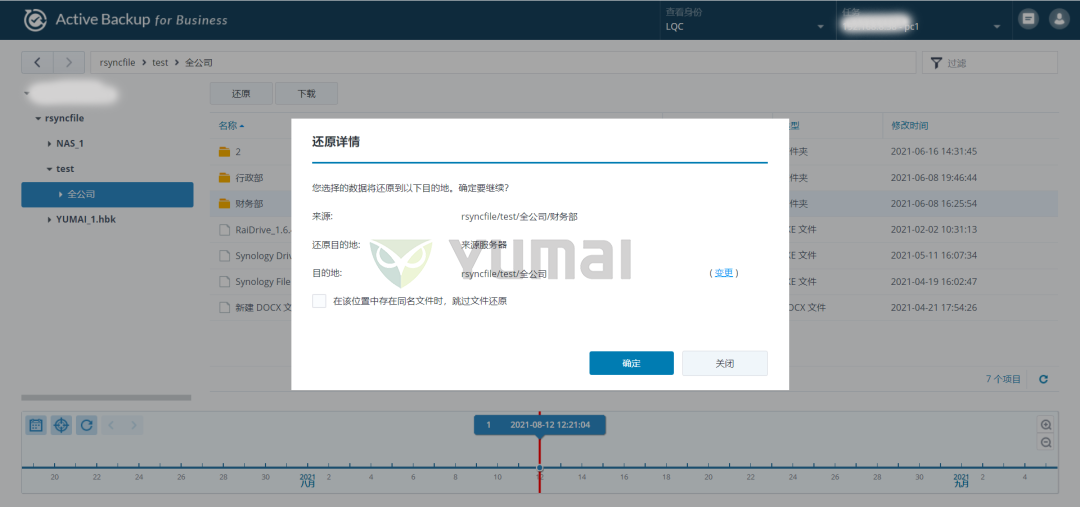This screenshot has height=507, width=1080.
Task: Click the Synology Drive file icon
Action: (x=224, y=256)
